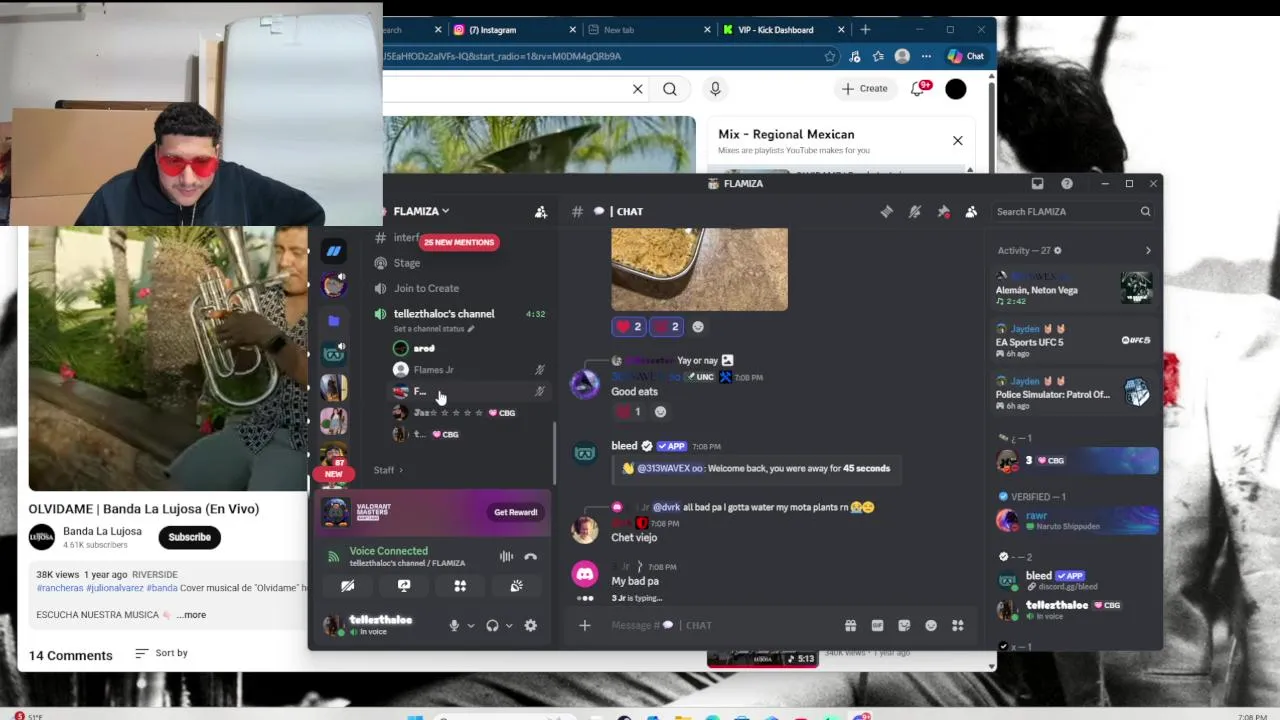Switch to Instagram browser tab
Screen dimensions: 1280x720
coord(514,30)
